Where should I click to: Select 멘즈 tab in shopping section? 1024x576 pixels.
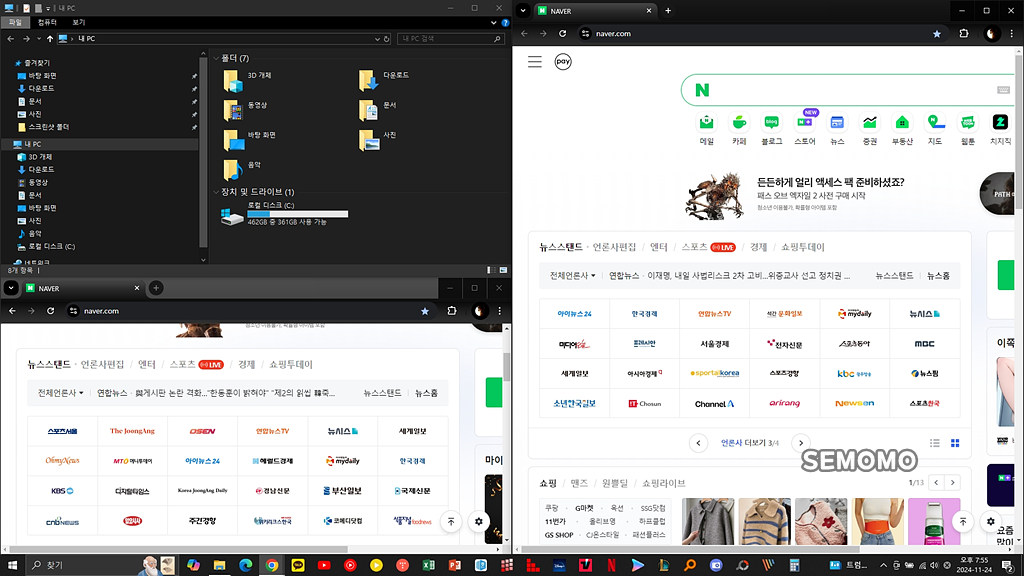pos(579,483)
